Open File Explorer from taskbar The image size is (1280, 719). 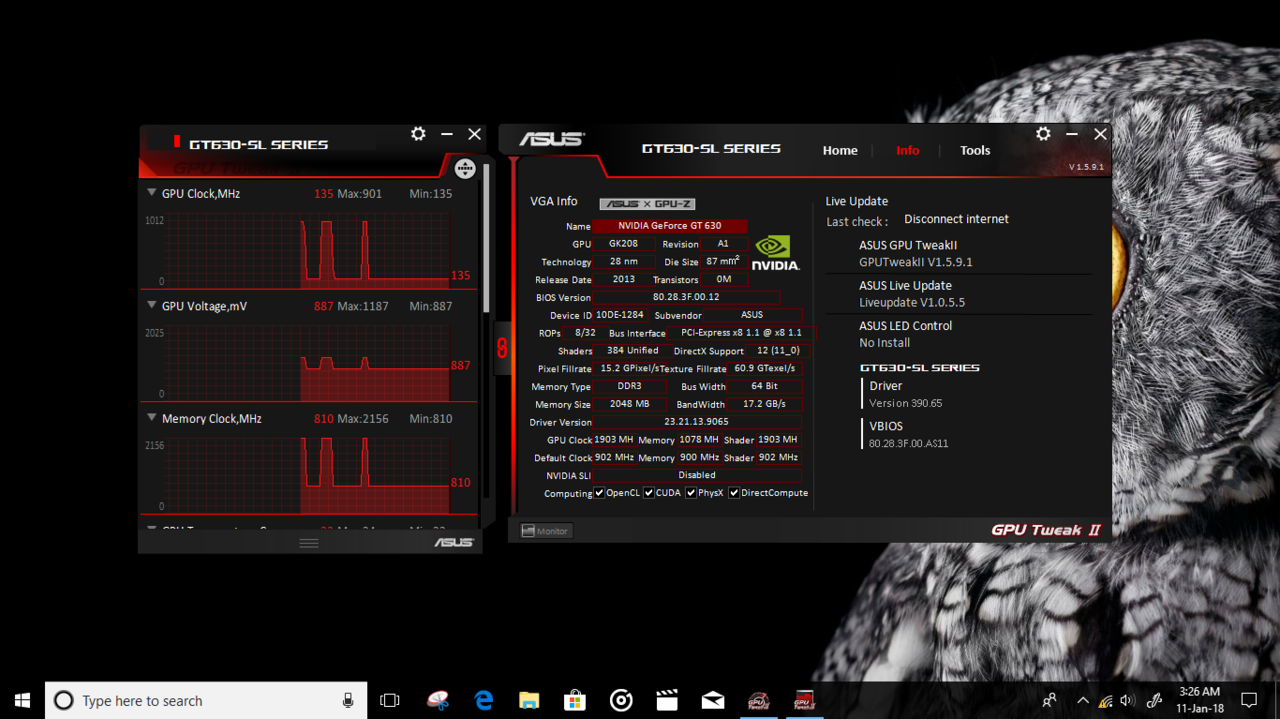pos(529,700)
